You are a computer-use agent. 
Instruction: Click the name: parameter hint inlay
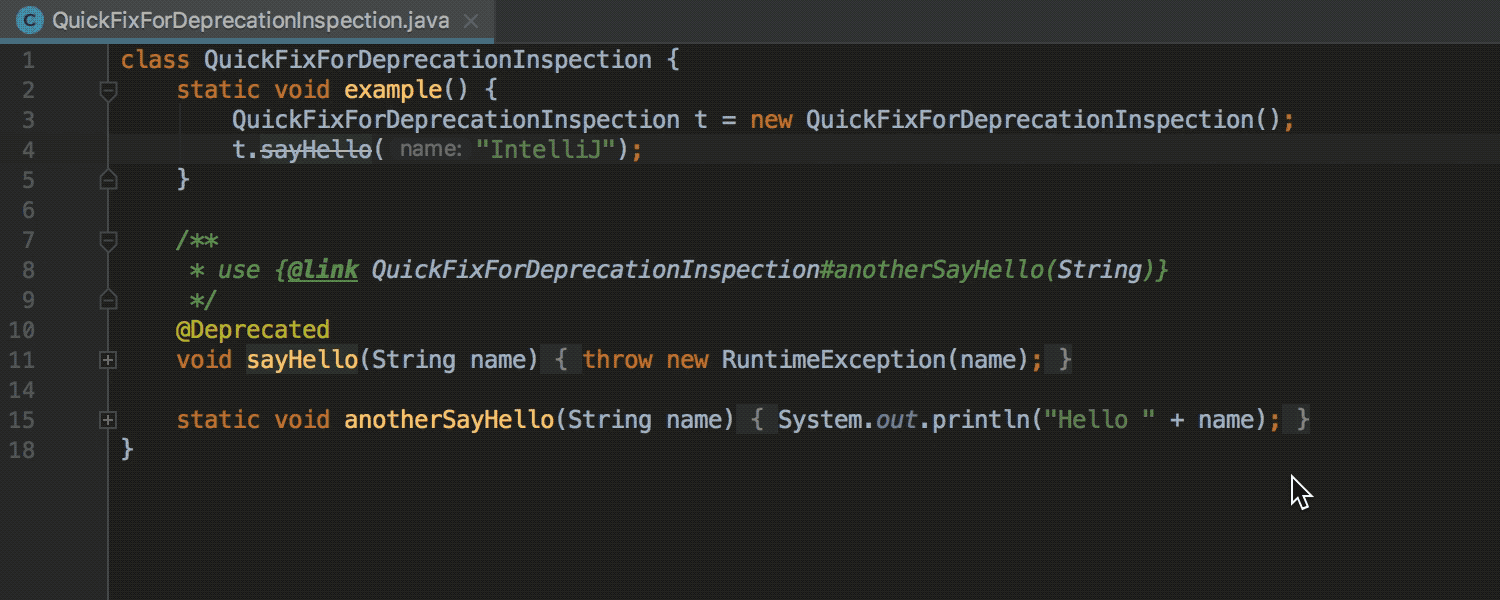point(430,150)
